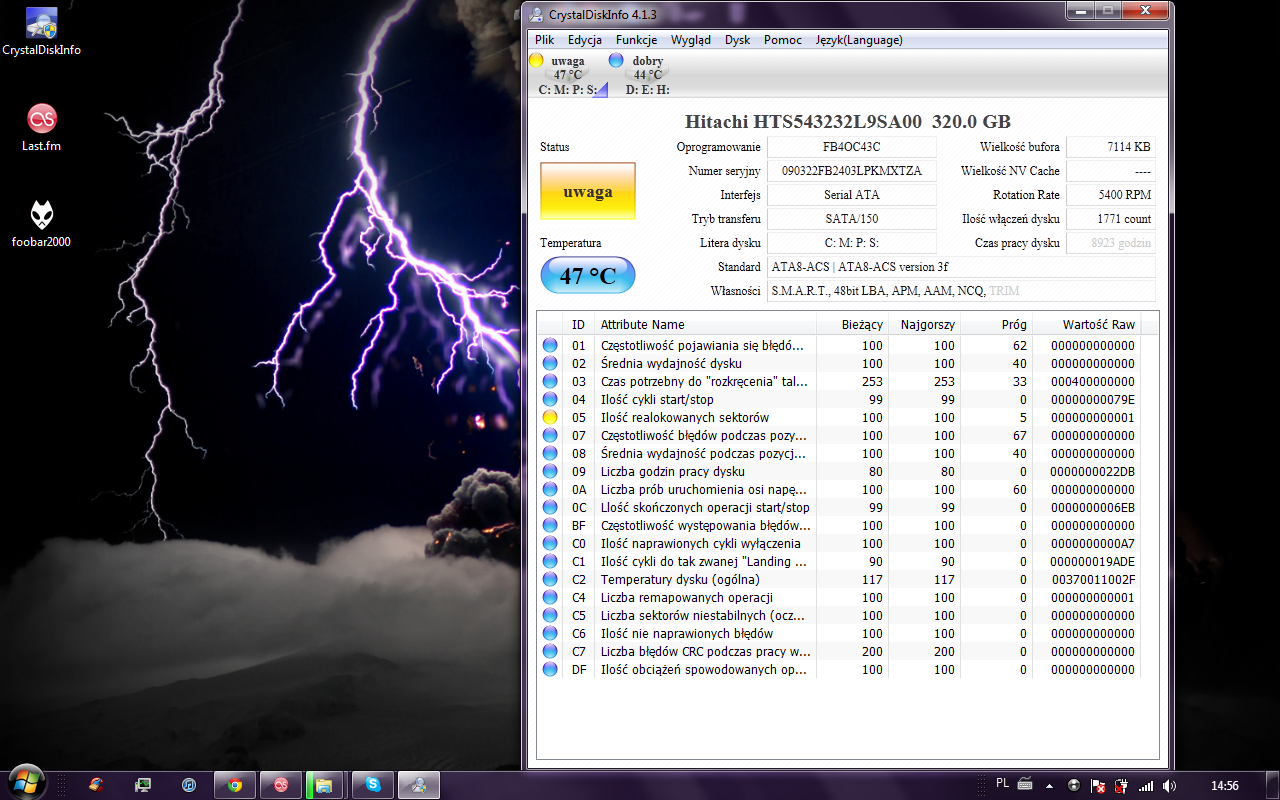This screenshot has height=800, width=1280.
Task: Click the buffer size value '7114 KB'
Action: point(1111,147)
